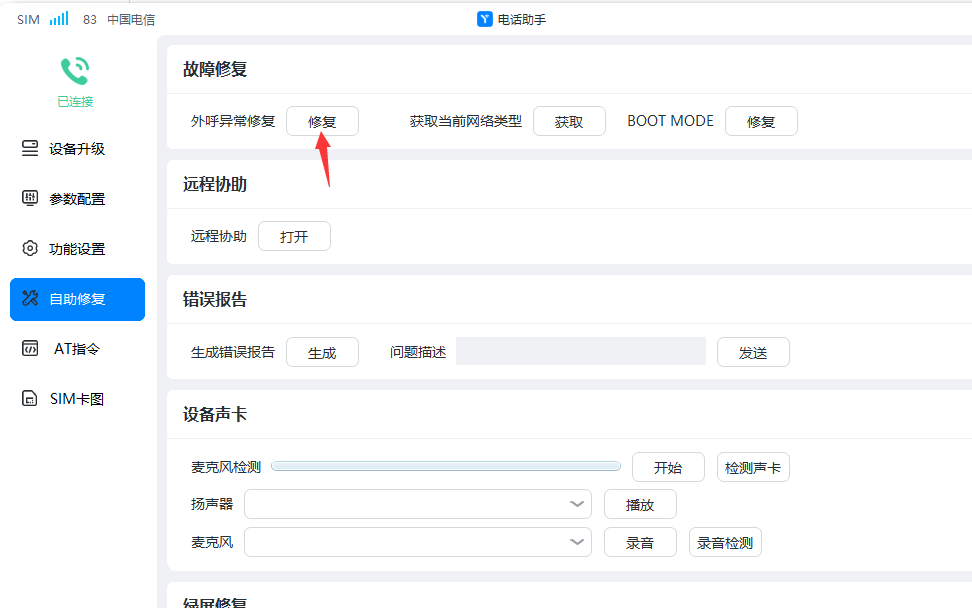Click the 麦克风检测 level bar

point(446,466)
